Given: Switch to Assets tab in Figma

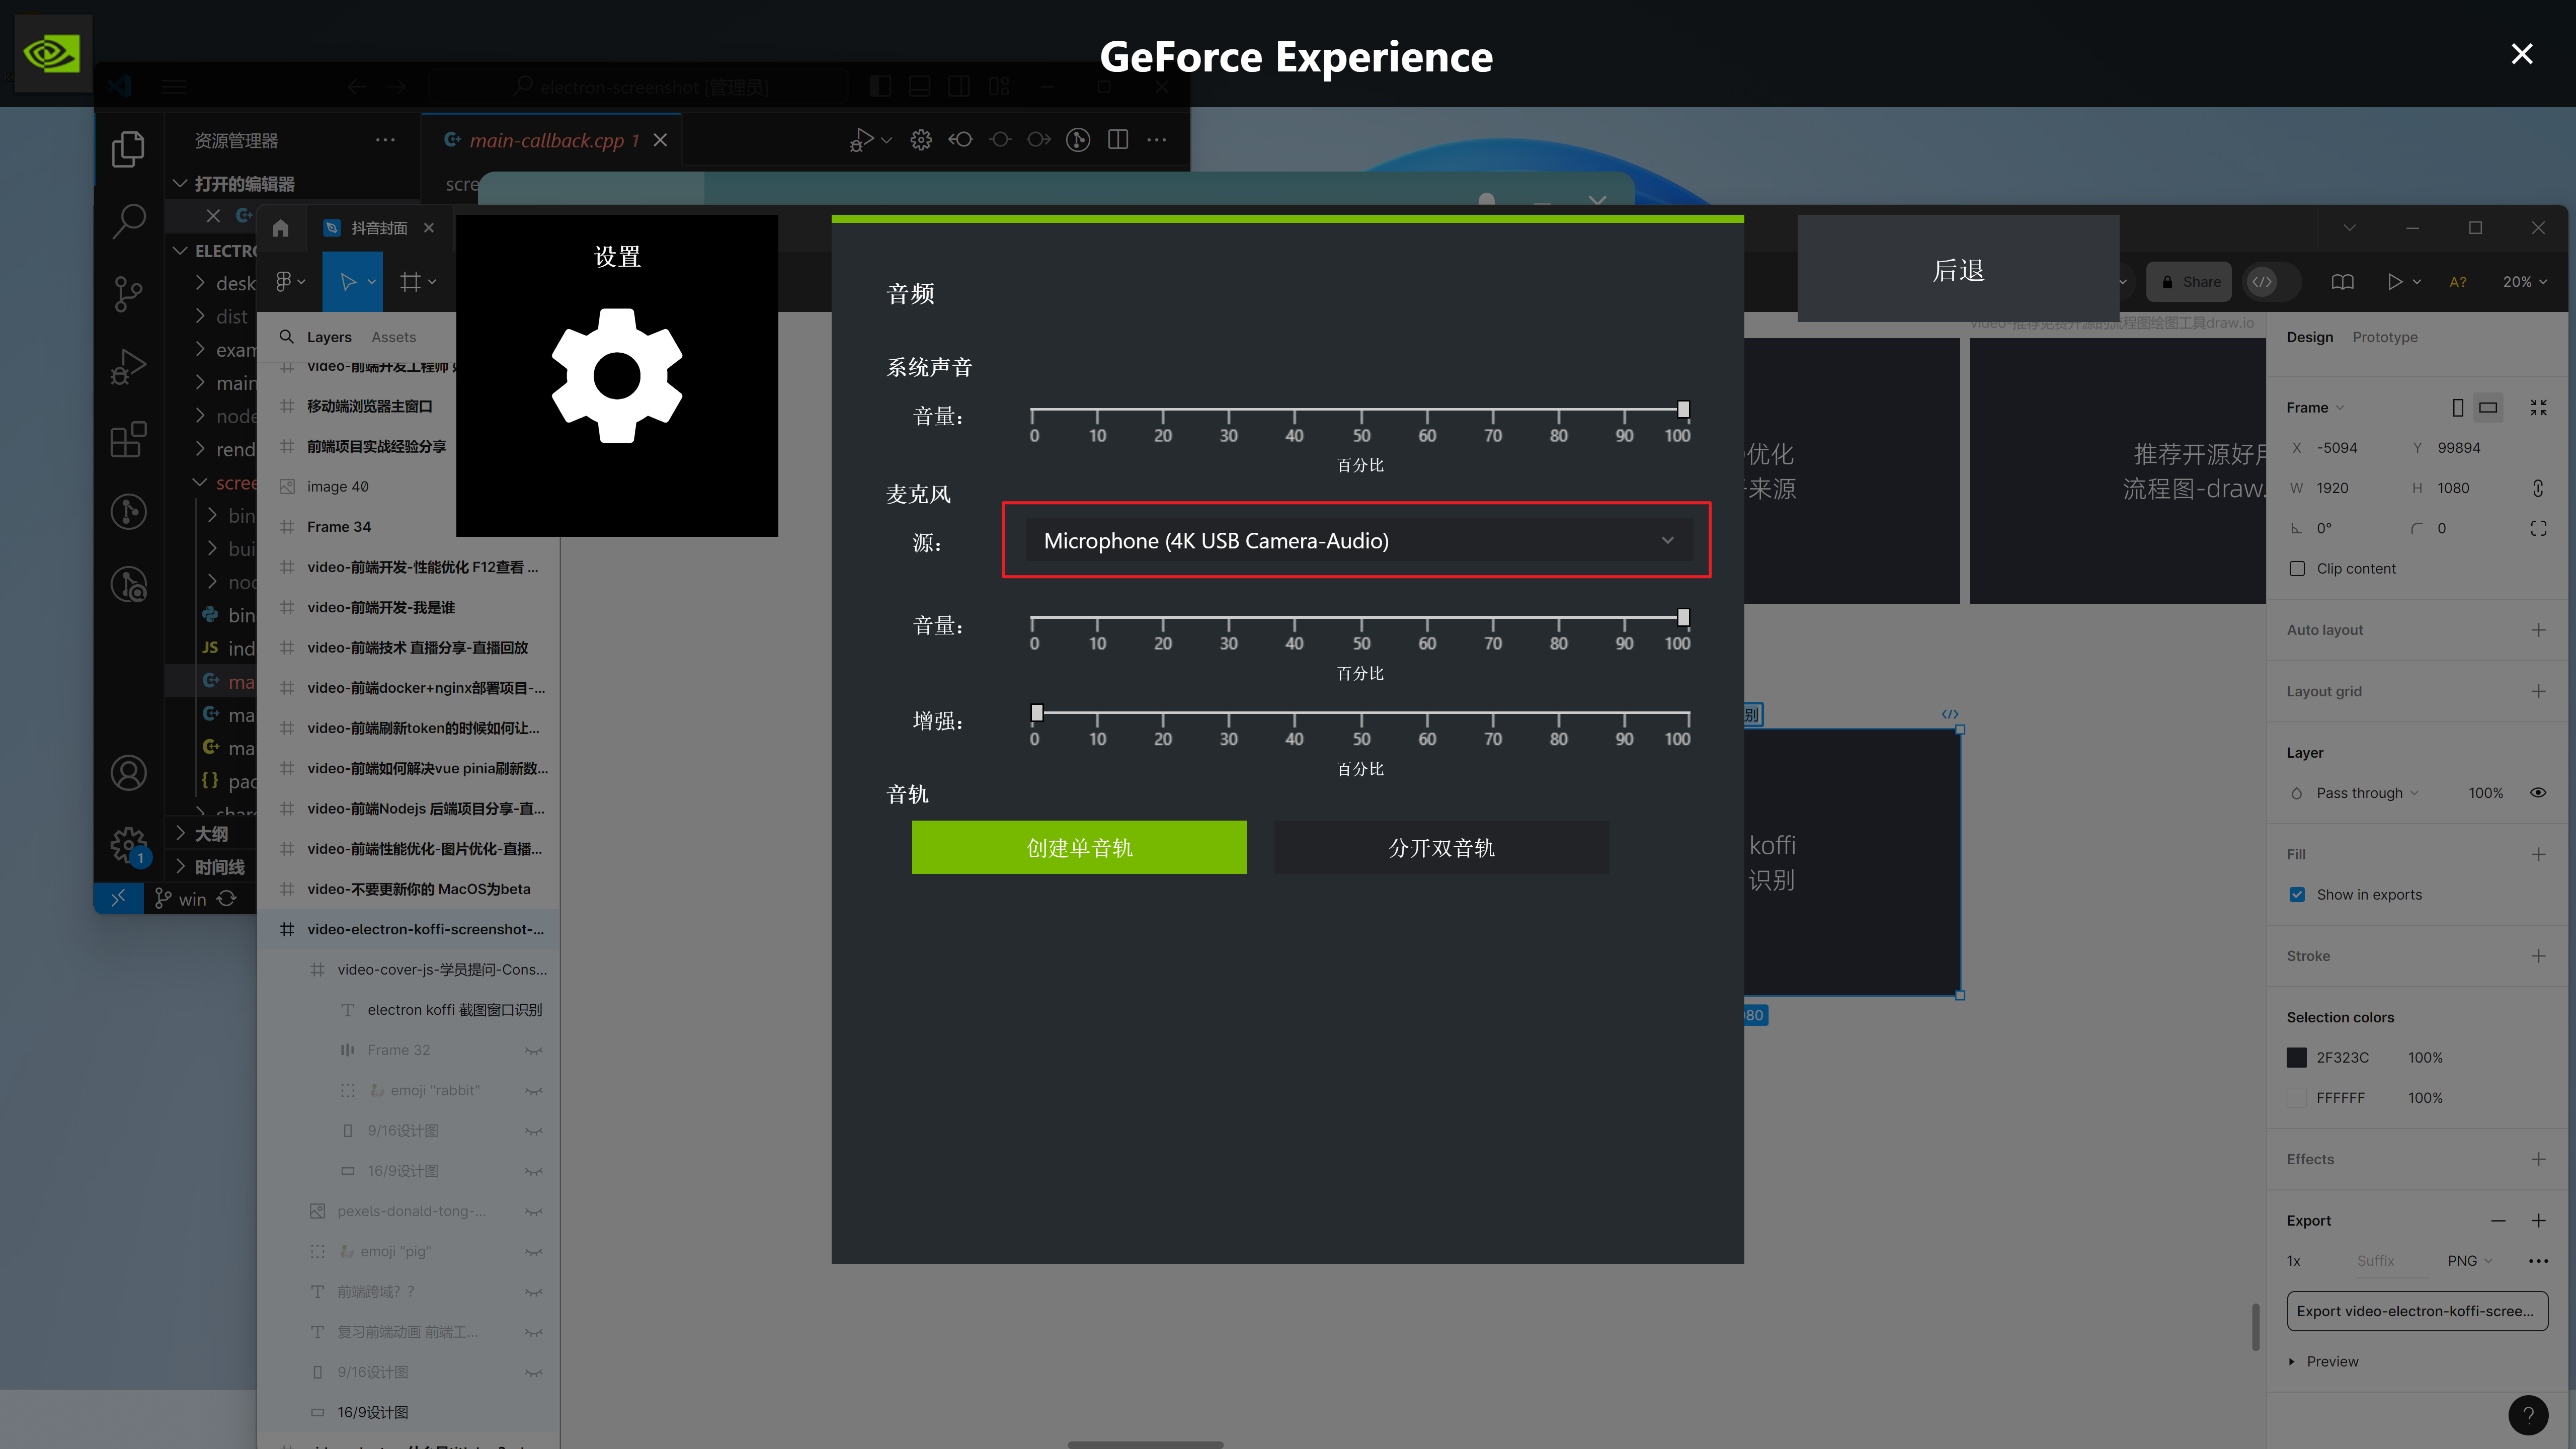Looking at the screenshot, I should 393,337.
